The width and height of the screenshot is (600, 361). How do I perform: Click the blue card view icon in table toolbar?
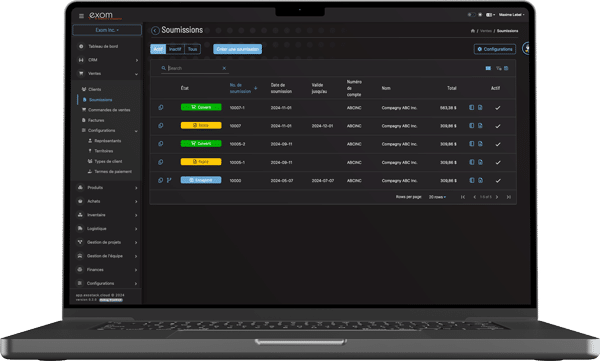pyautogui.click(x=488, y=68)
